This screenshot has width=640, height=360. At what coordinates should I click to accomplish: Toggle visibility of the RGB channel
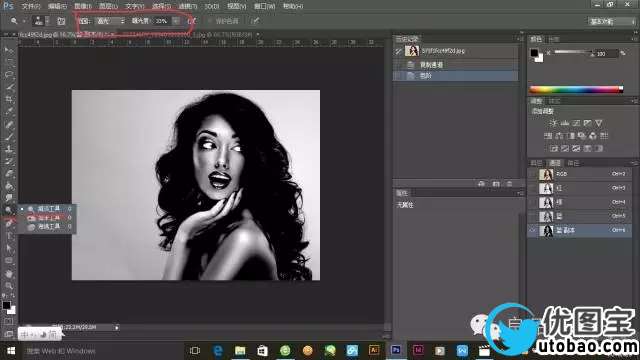coord(533,174)
